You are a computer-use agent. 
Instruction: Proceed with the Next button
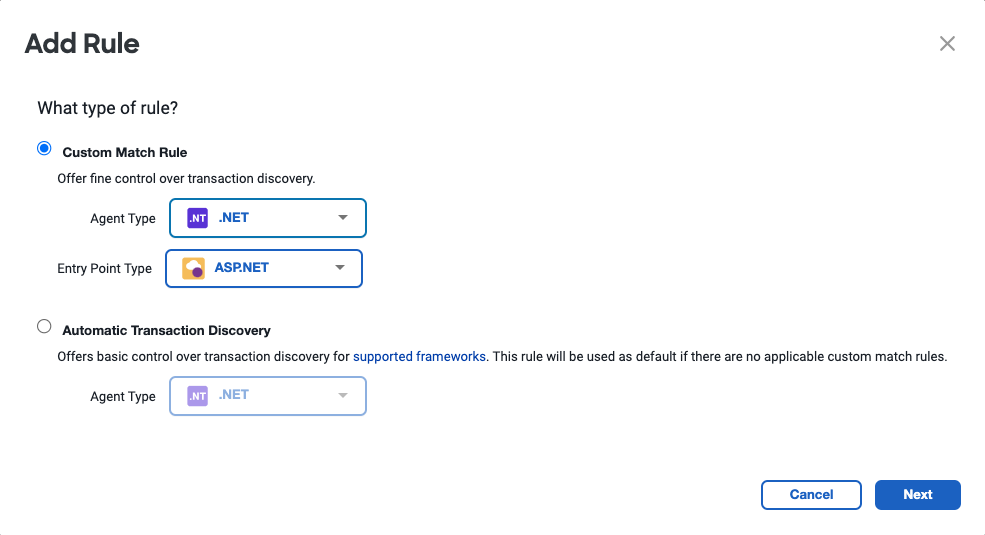click(x=918, y=495)
